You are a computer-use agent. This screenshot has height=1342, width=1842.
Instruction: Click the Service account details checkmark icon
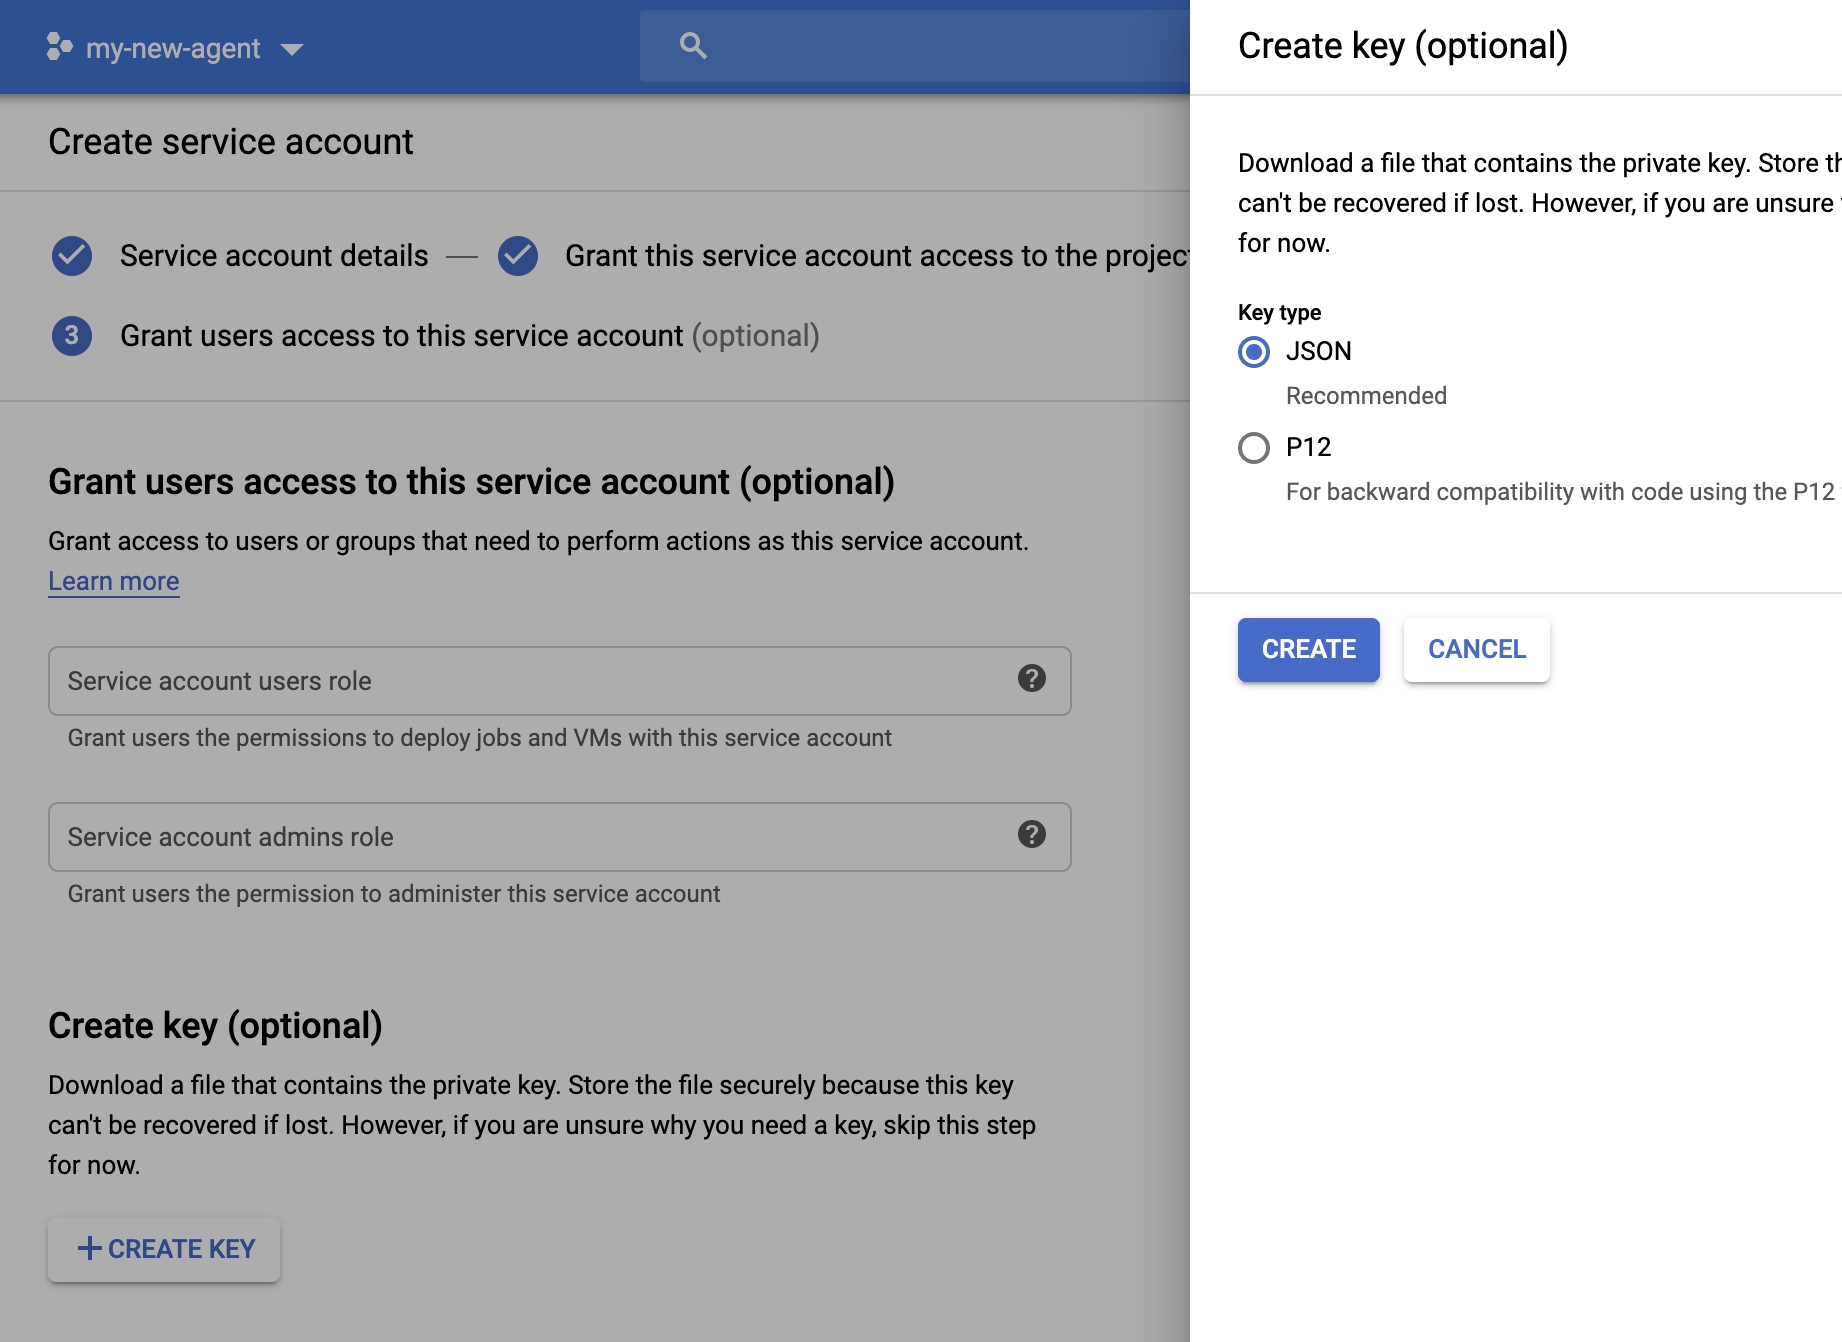[x=72, y=256]
